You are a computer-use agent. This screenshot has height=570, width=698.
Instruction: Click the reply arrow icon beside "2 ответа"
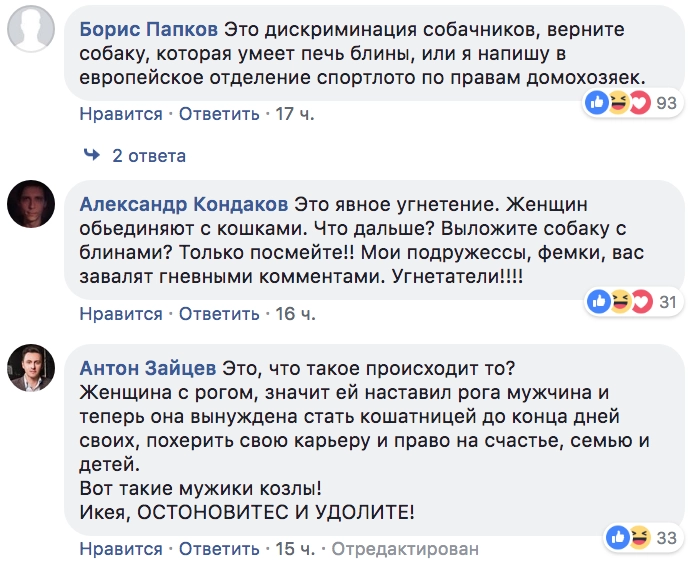point(92,156)
